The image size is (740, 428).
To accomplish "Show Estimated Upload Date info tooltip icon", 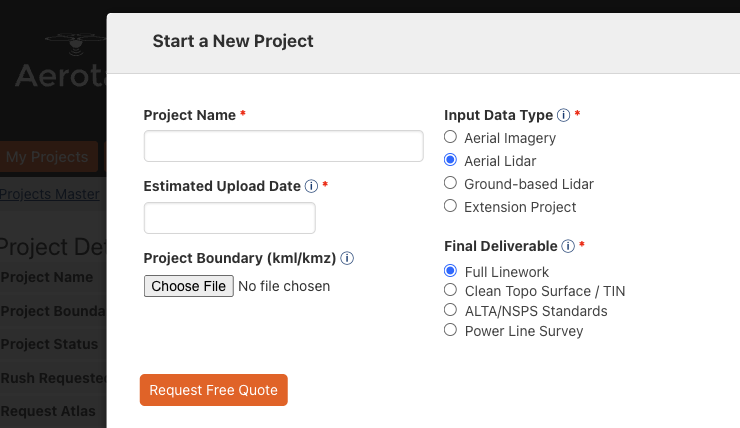I will coord(311,186).
